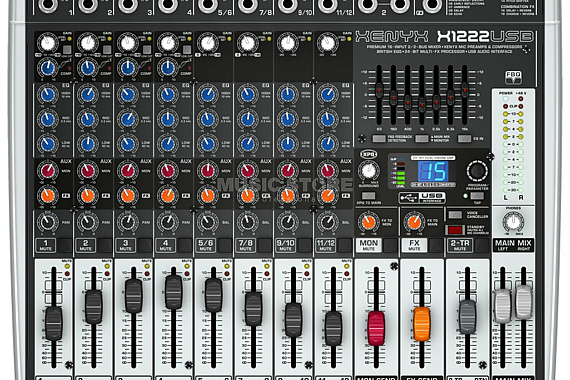
Task: Click the Tap tempo button
Action: [x=477, y=196]
